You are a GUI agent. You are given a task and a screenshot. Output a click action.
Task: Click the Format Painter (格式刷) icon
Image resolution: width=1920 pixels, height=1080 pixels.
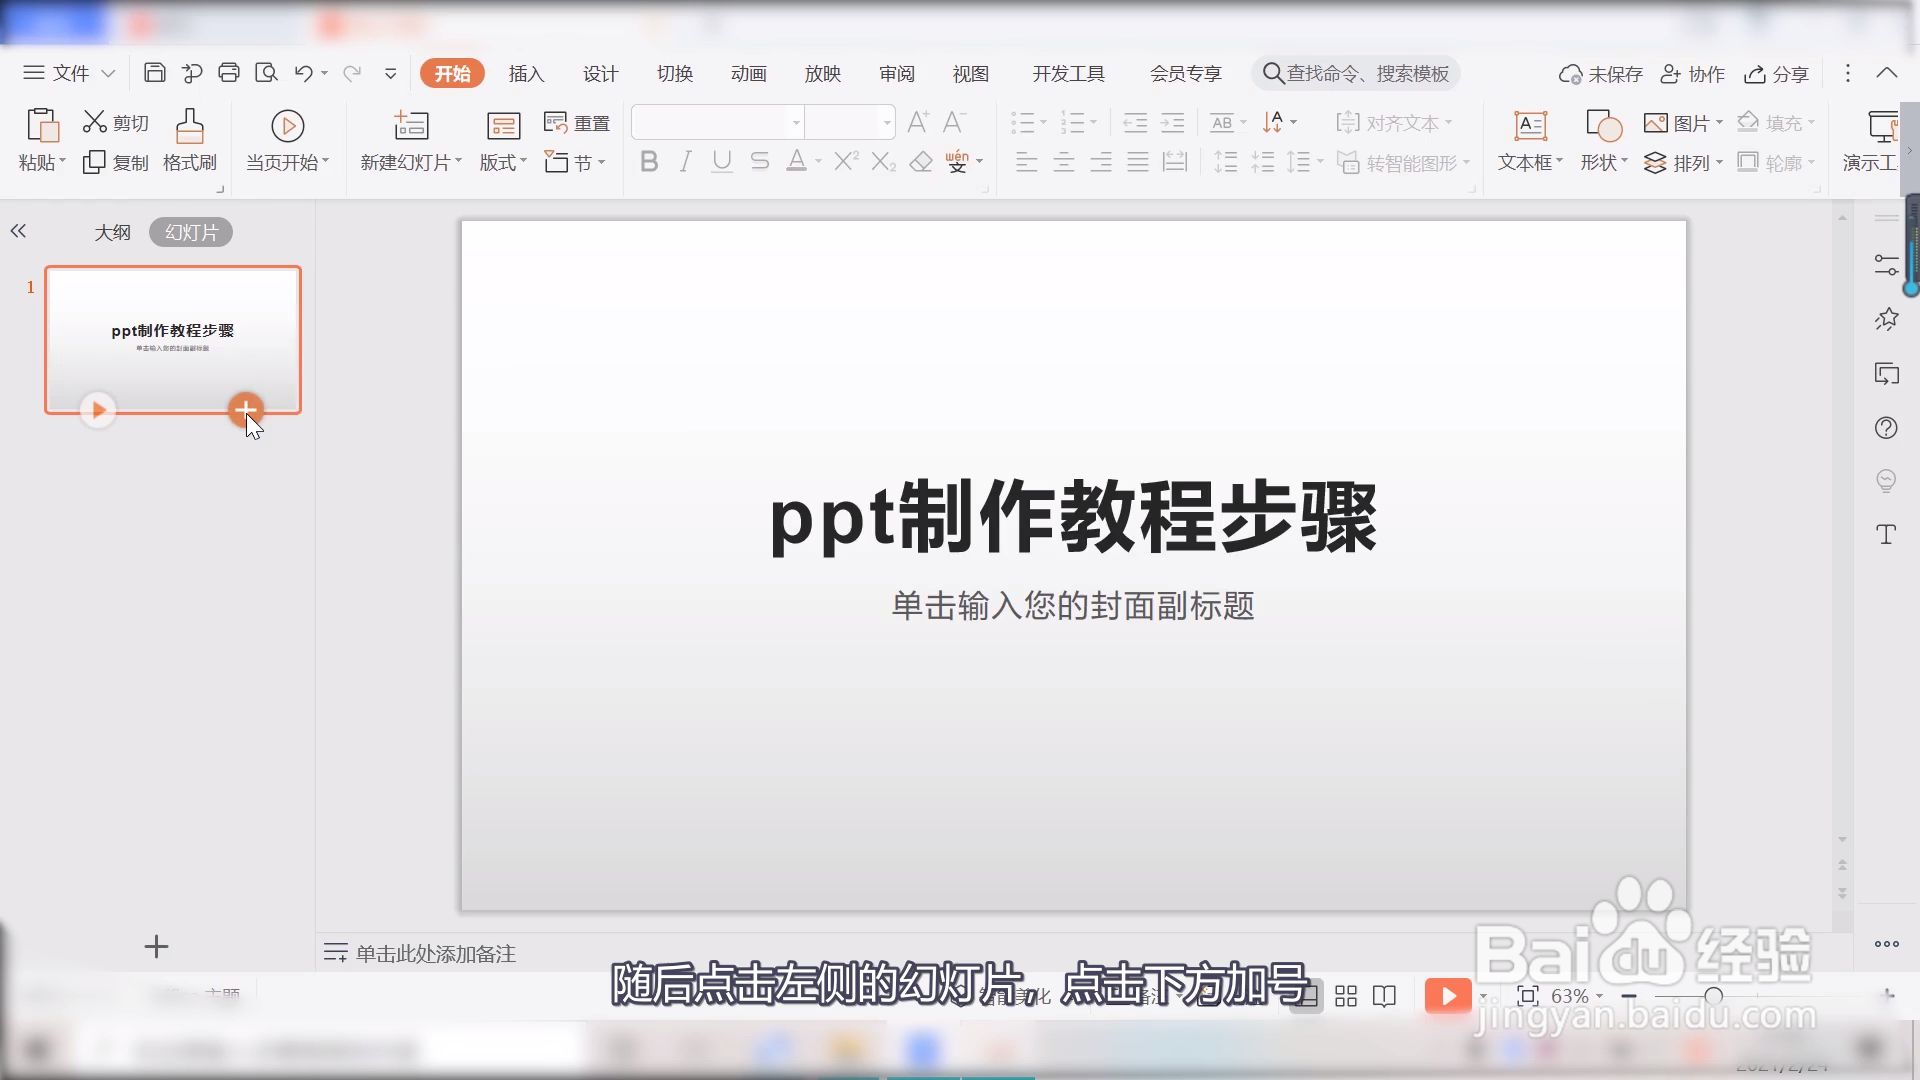[189, 128]
